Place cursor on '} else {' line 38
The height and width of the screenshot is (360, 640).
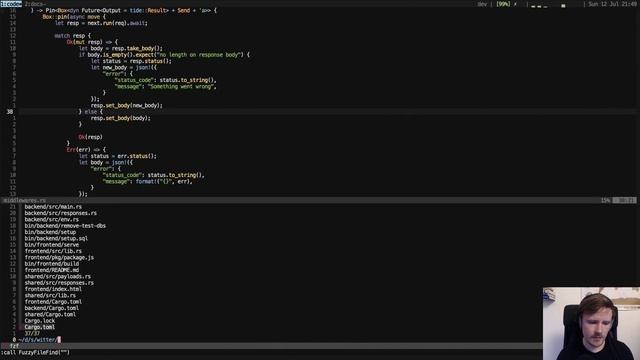pyautogui.click(x=91, y=111)
